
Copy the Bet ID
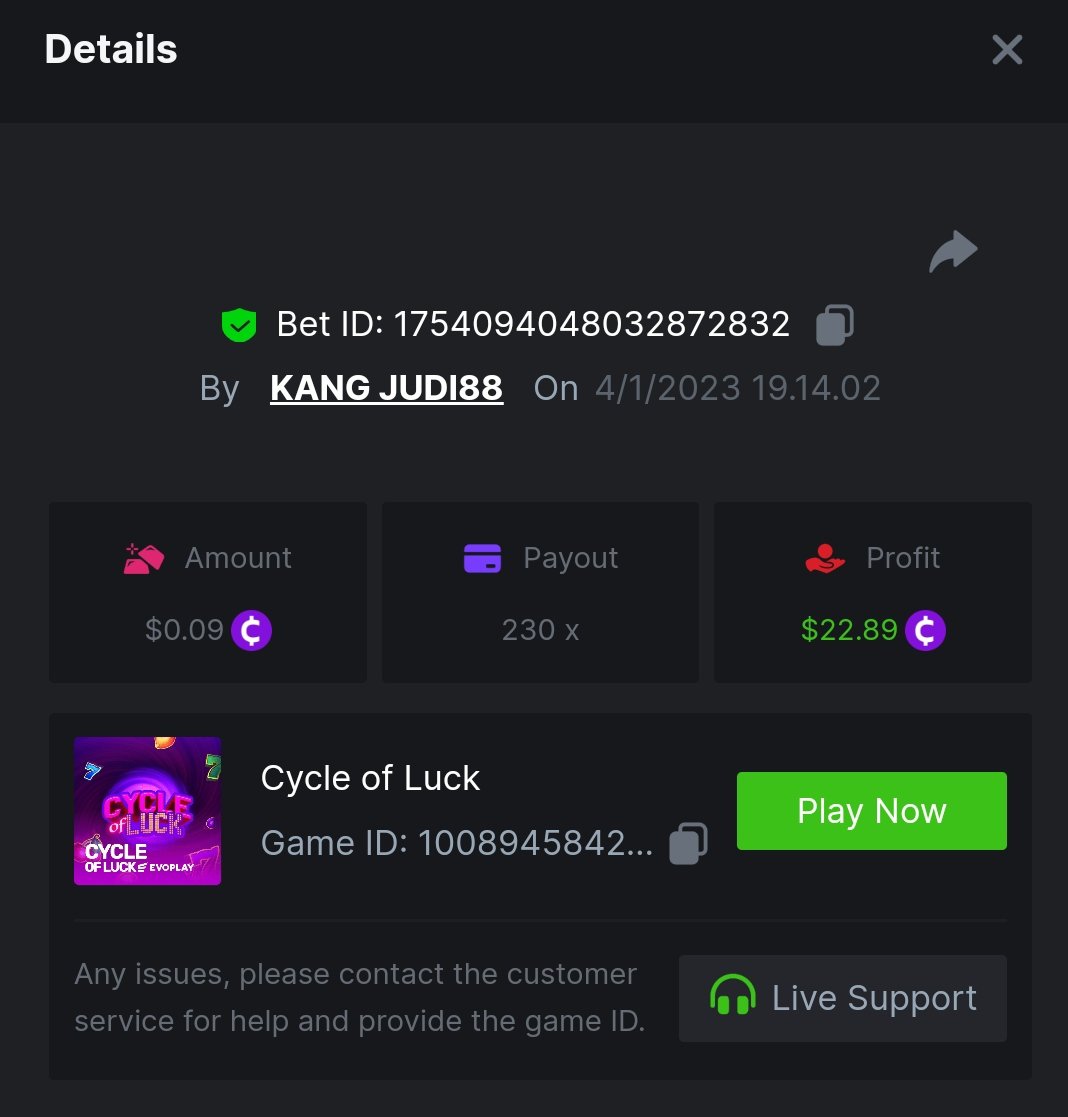835,325
